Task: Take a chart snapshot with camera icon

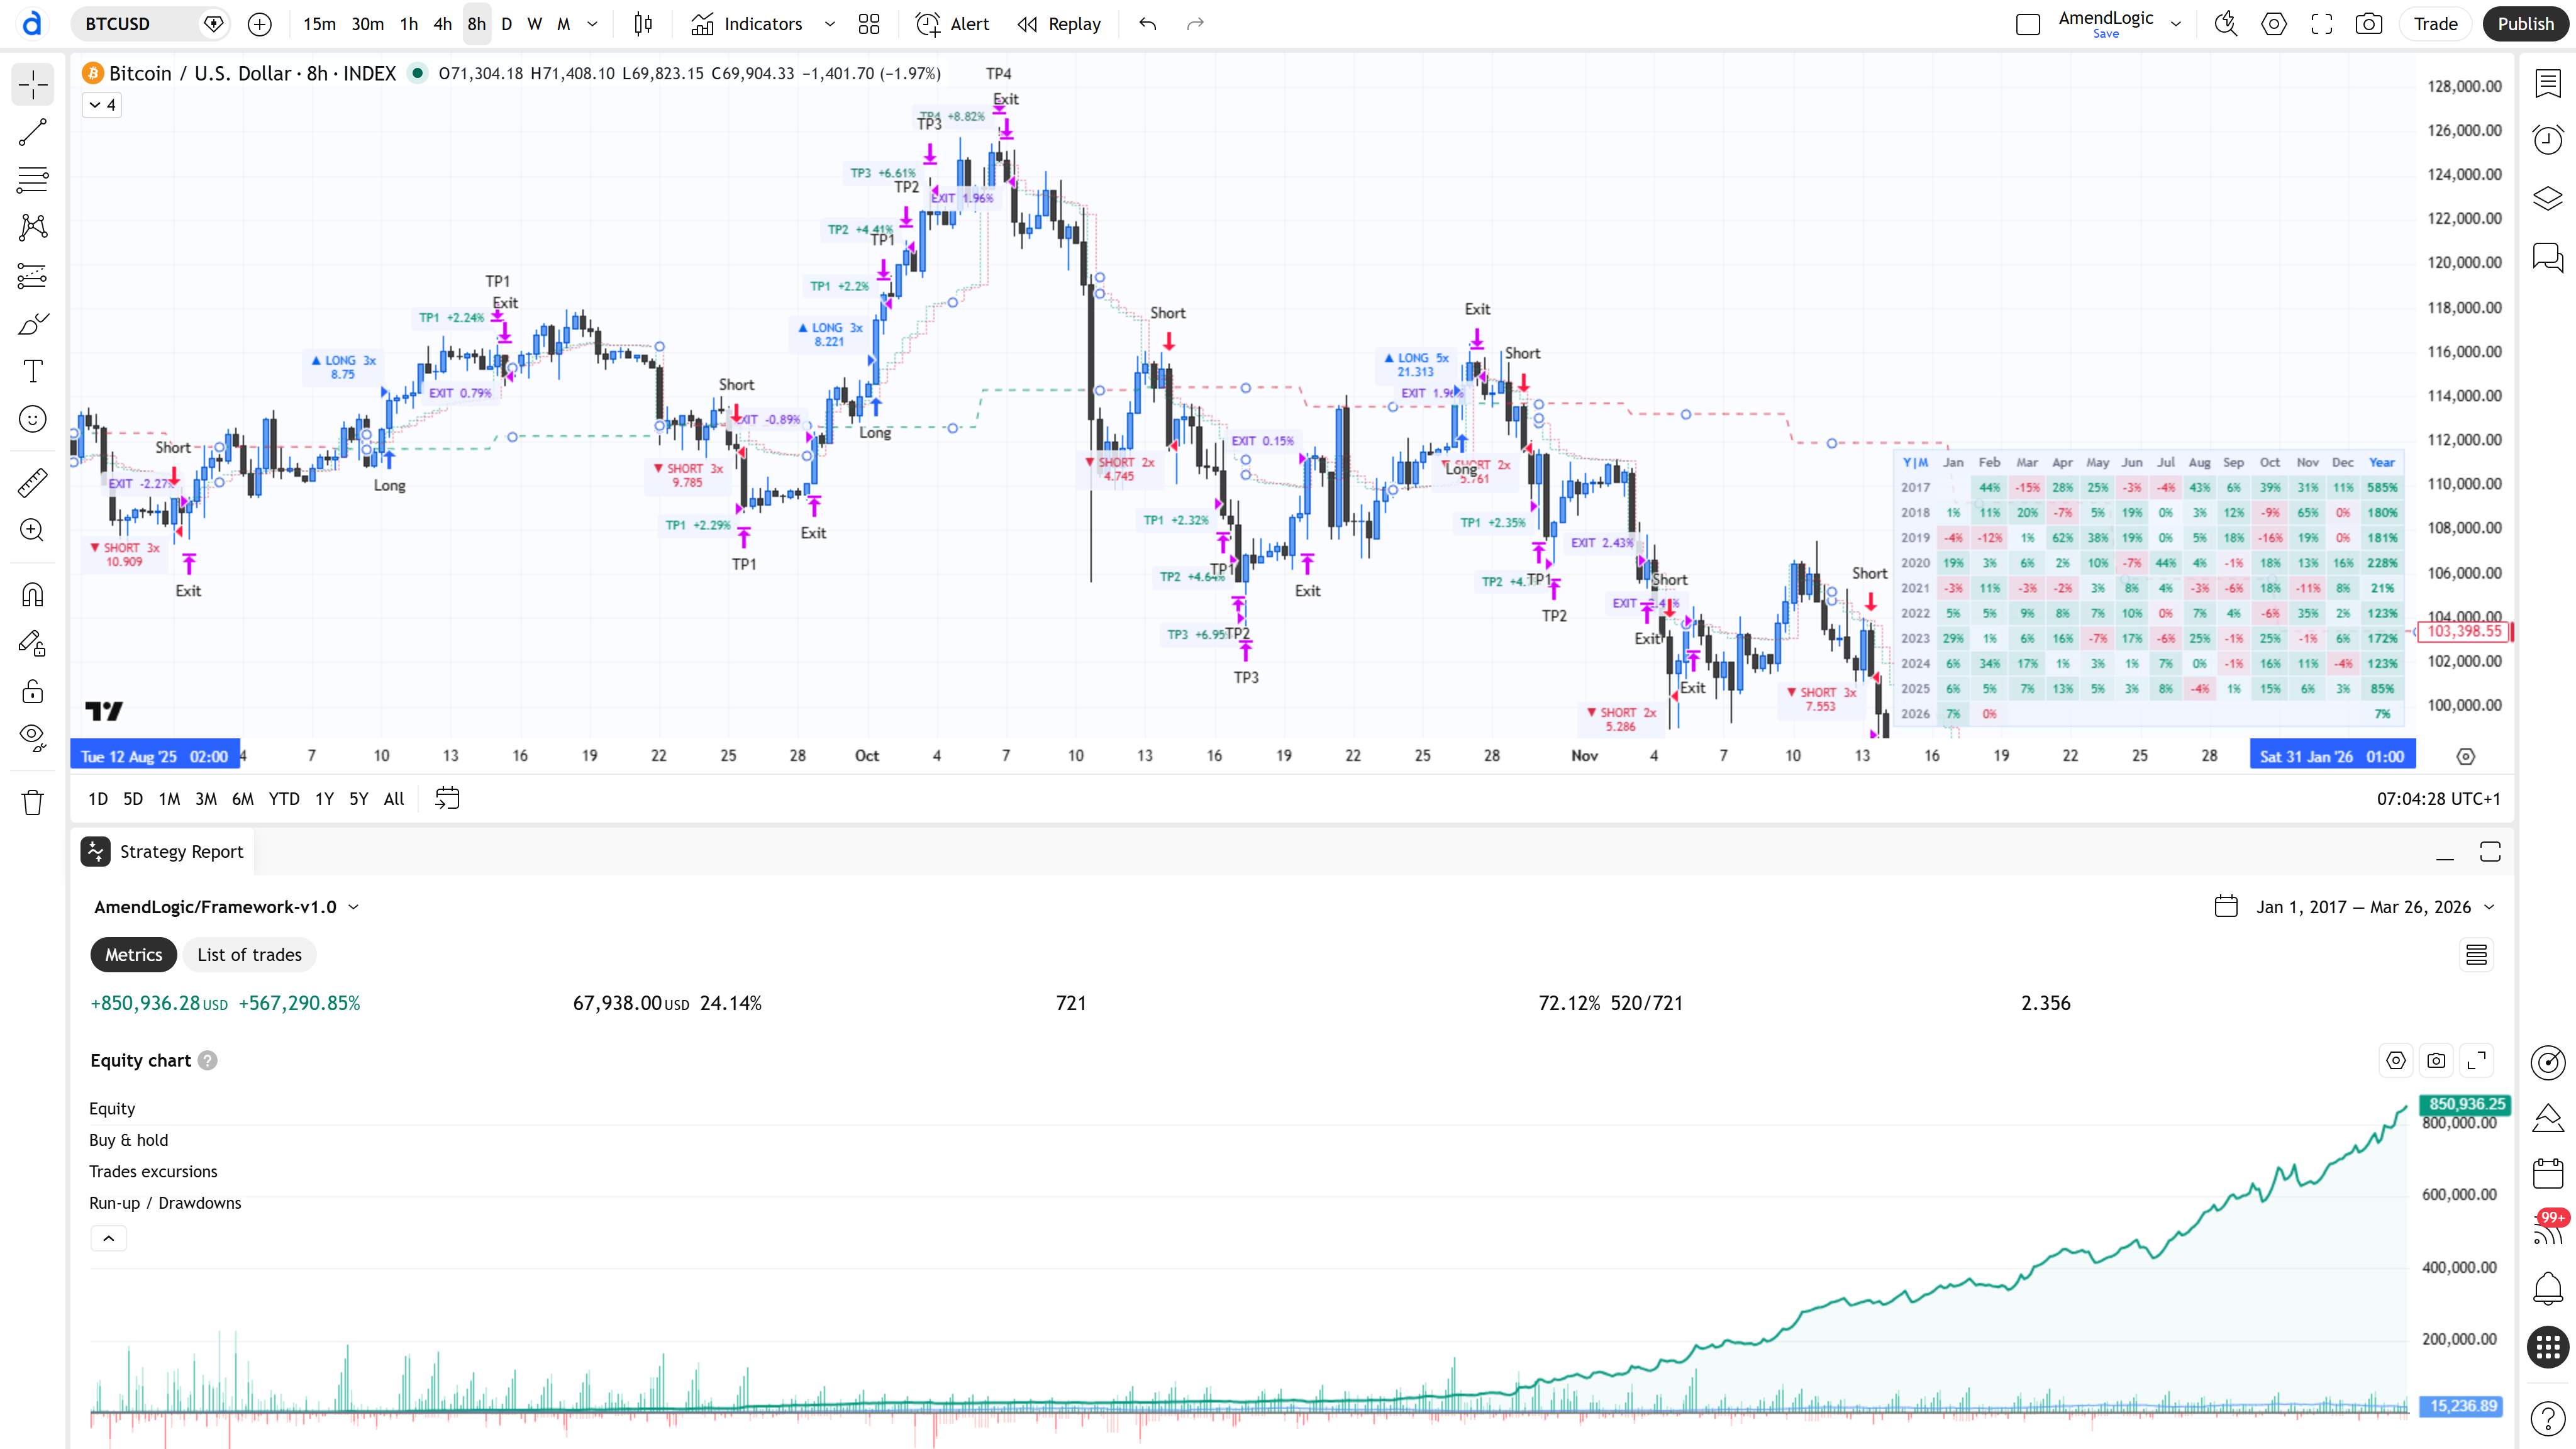Action: pyautogui.click(x=2368, y=24)
